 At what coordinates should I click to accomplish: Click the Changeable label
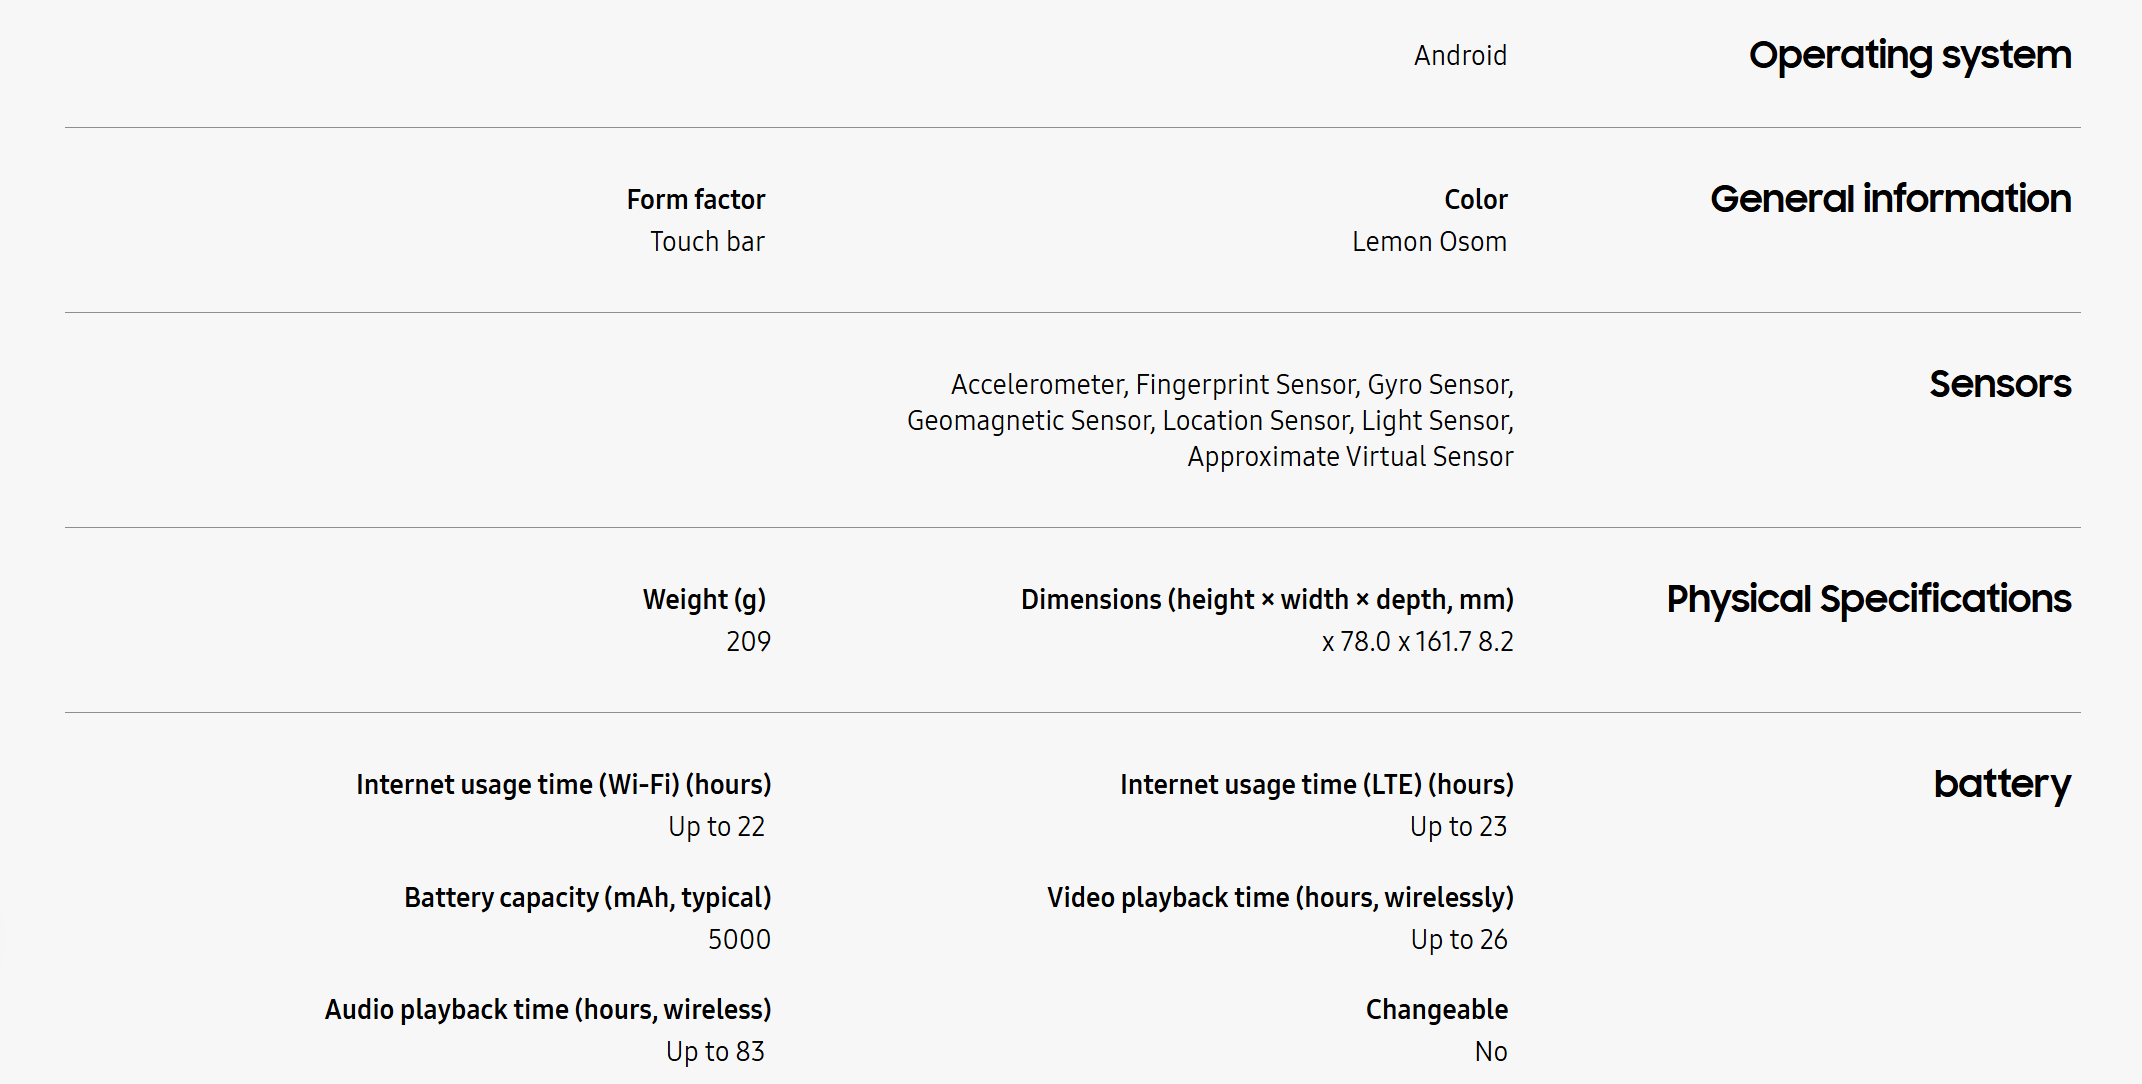1436,1010
